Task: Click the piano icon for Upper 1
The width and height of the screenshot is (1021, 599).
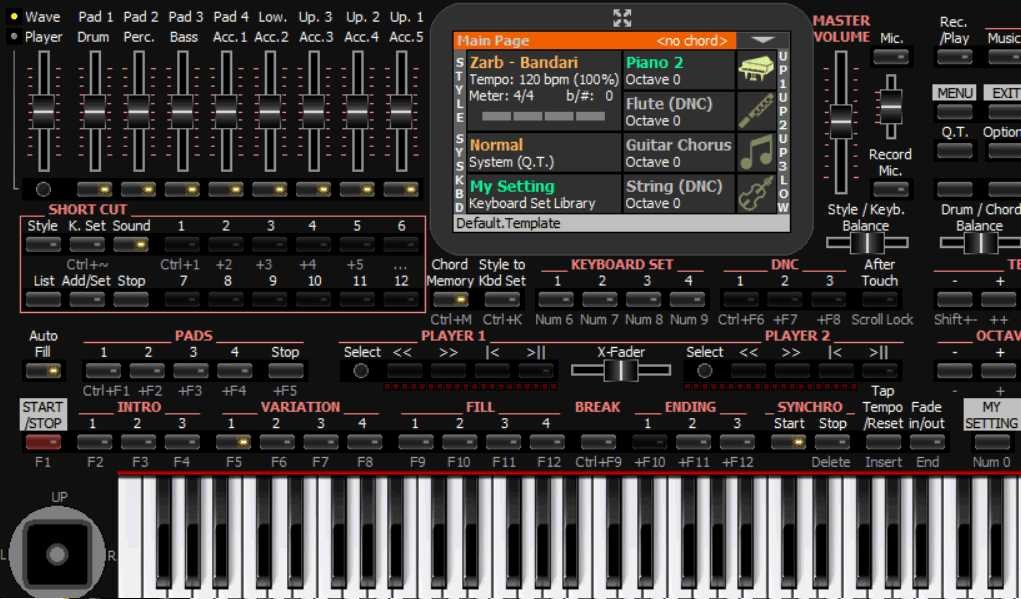Action: click(x=756, y=70)
